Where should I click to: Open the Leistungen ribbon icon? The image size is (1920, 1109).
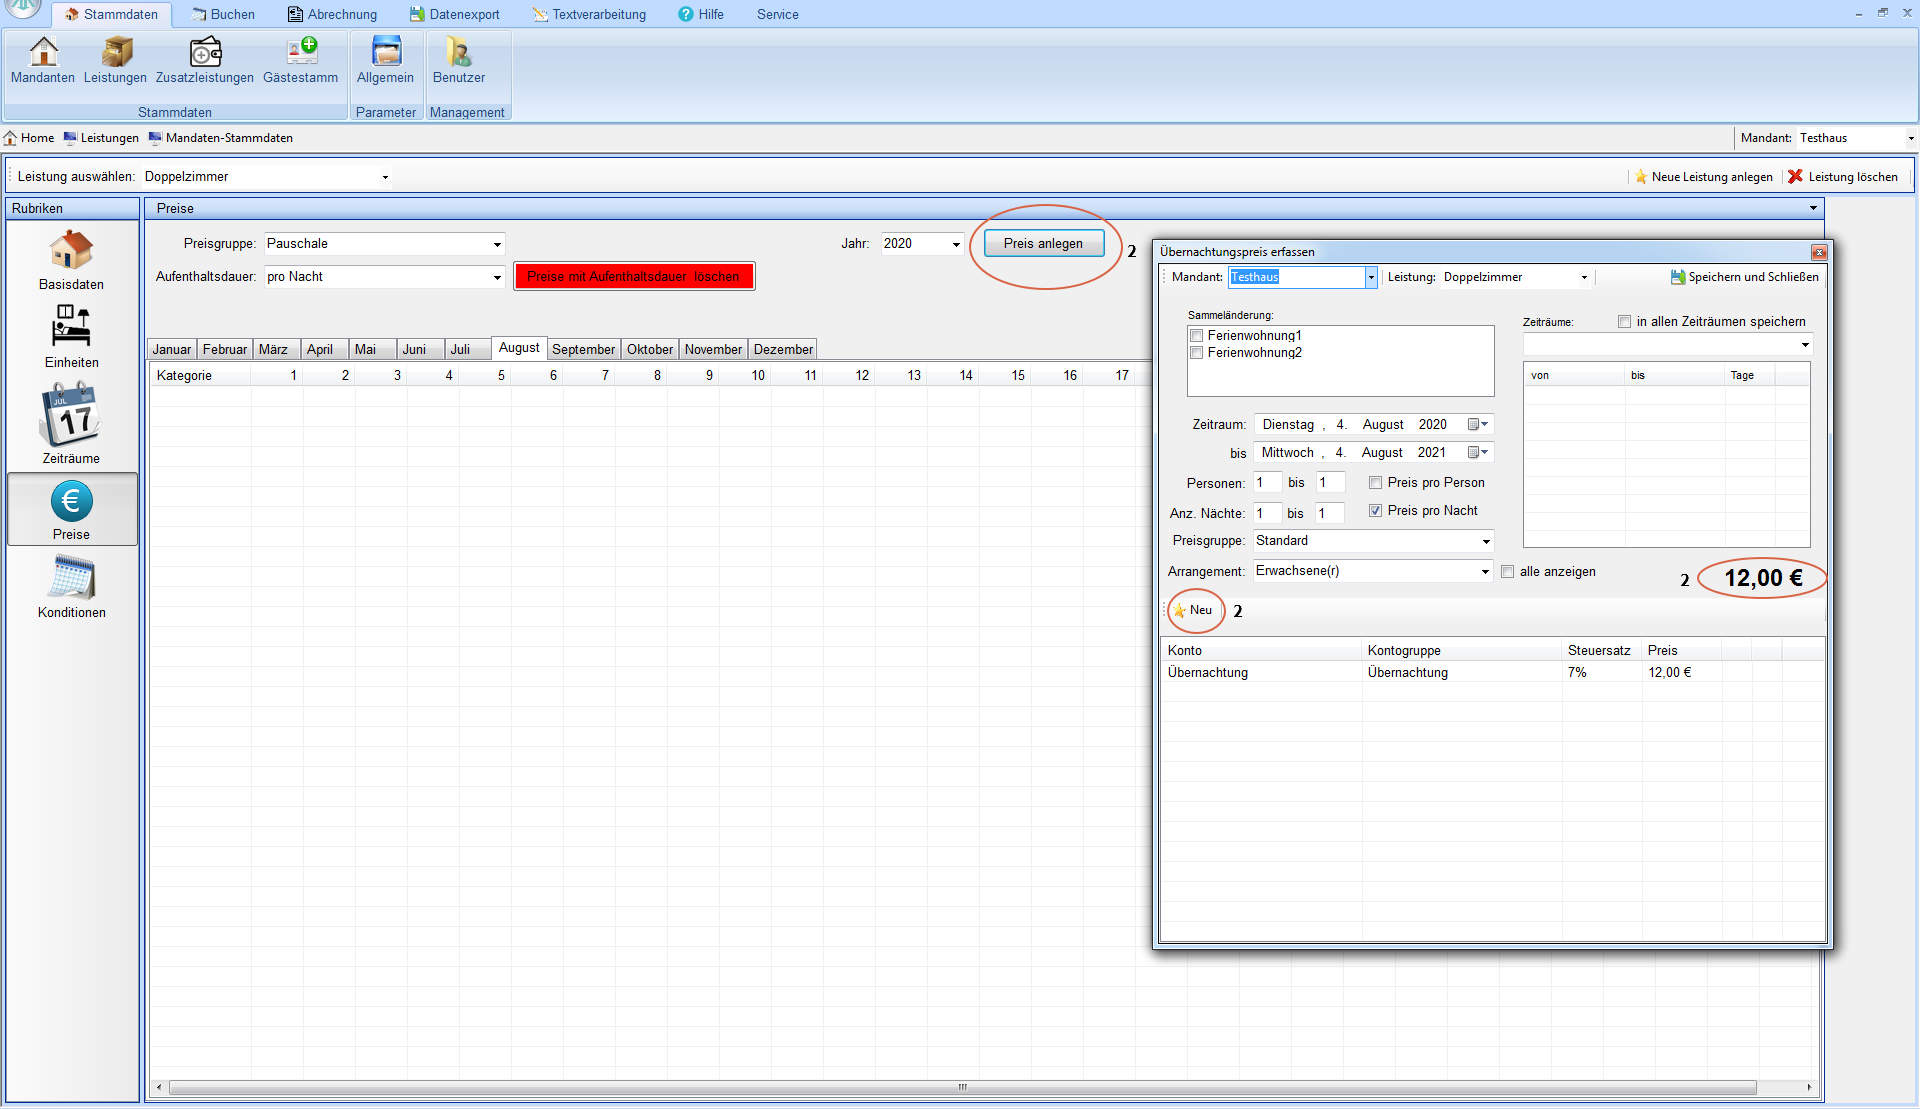point(115,60)
